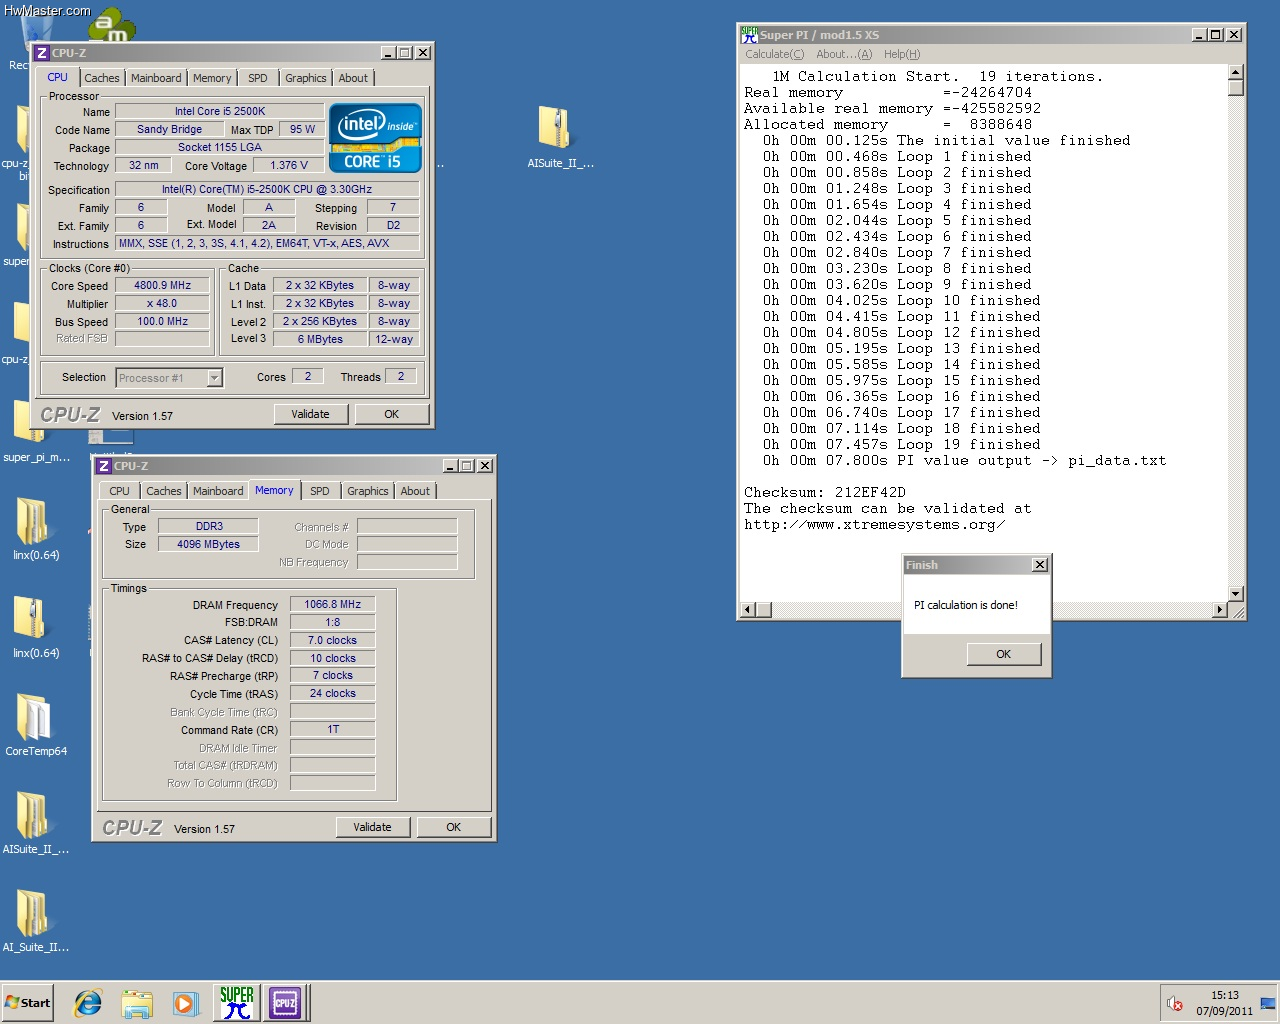
Task: Select Caches tab in the lower CPU-Z window
Action: click(x=164, y=491)
